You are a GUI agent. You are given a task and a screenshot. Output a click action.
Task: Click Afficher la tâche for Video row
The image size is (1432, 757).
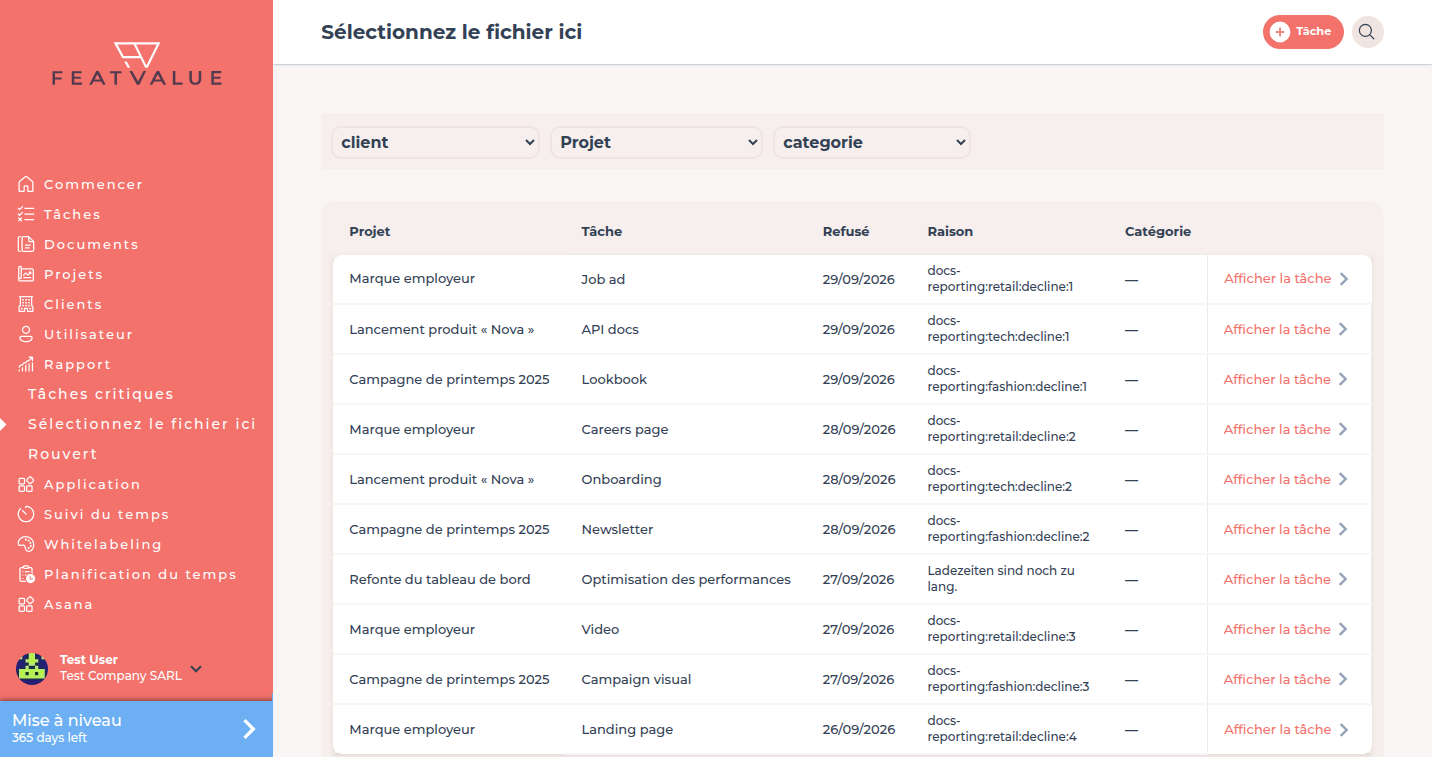tap(1286, 629)
